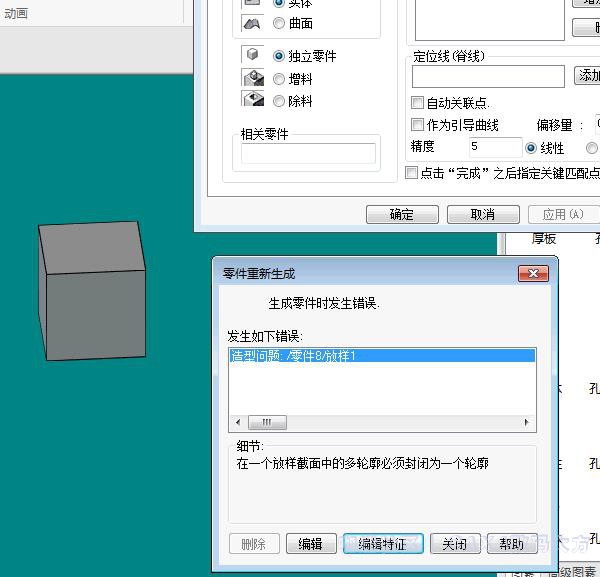Select the 造型问题: /零件8/放样1 error row
This screenshot has height=577, width=600.
tap(382, 356)
